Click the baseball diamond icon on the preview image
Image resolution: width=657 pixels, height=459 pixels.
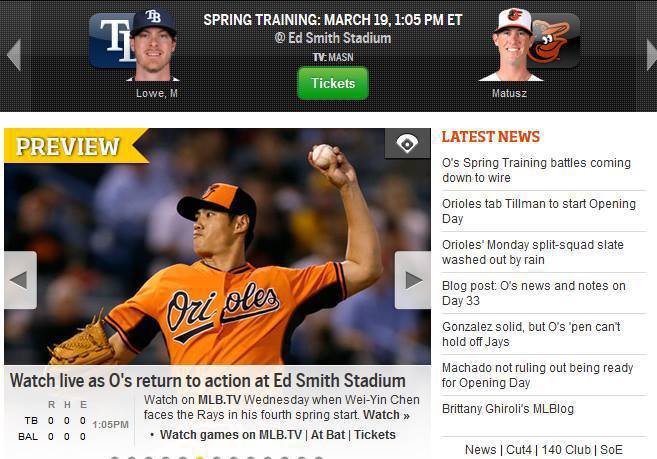click(407, 144)
